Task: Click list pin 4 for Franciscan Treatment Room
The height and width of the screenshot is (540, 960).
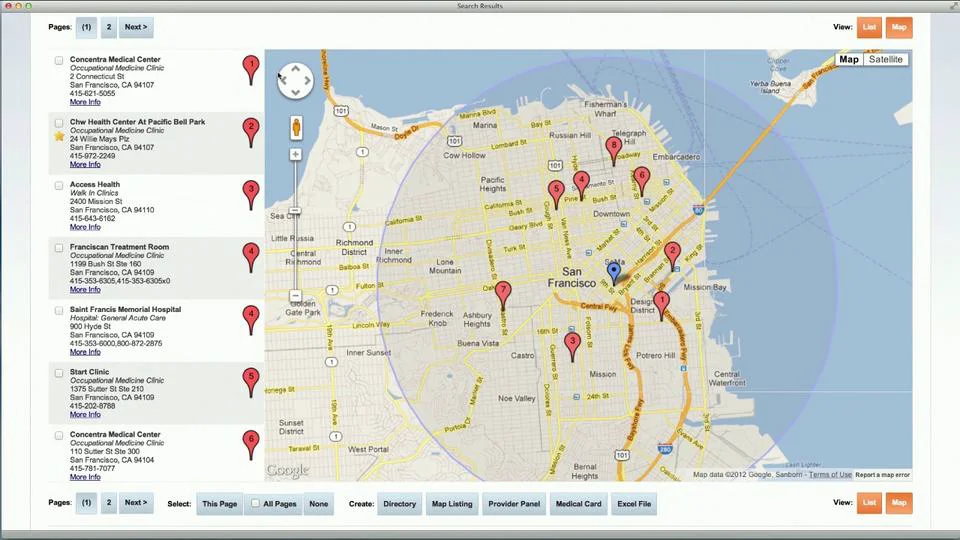Action: (x=250, y=257)
